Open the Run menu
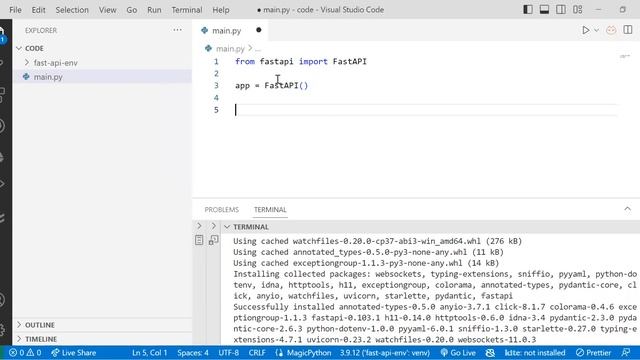Viewport: 640px width, 360px height. click(x=154, y=10)
